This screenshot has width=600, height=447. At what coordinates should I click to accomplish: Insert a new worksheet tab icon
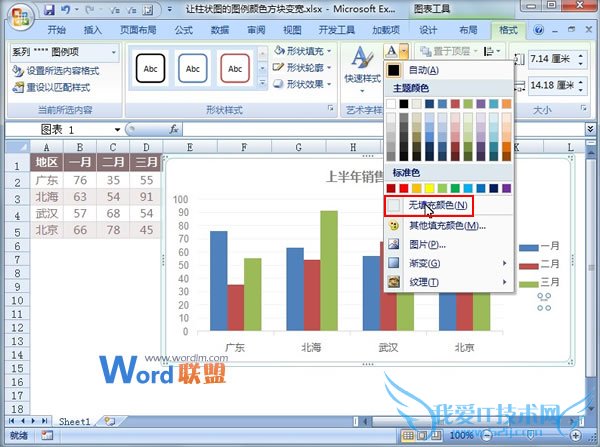point(110,421)
